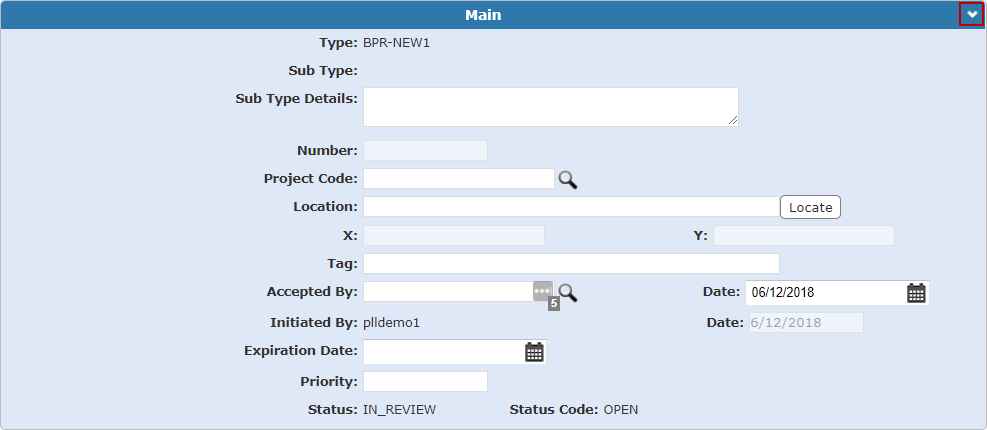This screenshot has width=987, height=430.
Task: Select the Location text field
Action: tap(570, 207)
